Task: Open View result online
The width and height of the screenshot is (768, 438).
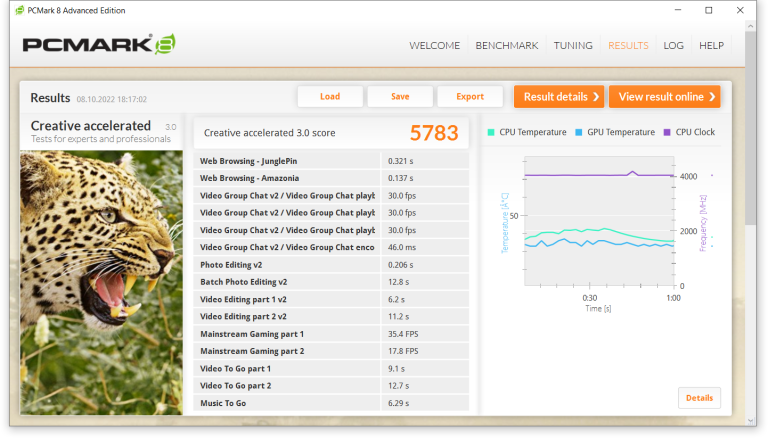Action: point(665,97)
